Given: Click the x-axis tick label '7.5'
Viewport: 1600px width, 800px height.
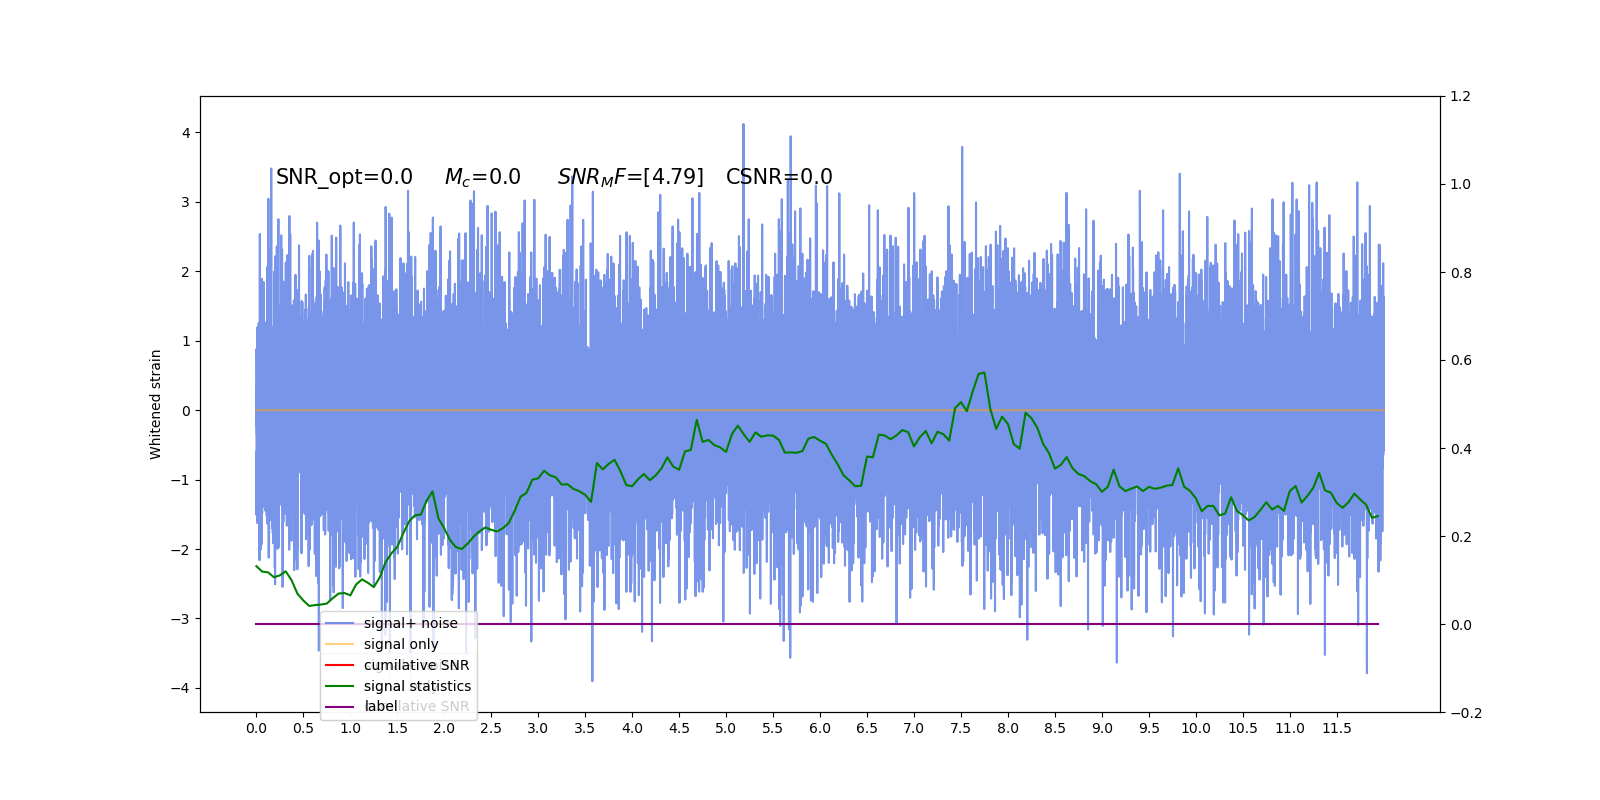Looking at the screenshot, I should [x=961, y=728].
